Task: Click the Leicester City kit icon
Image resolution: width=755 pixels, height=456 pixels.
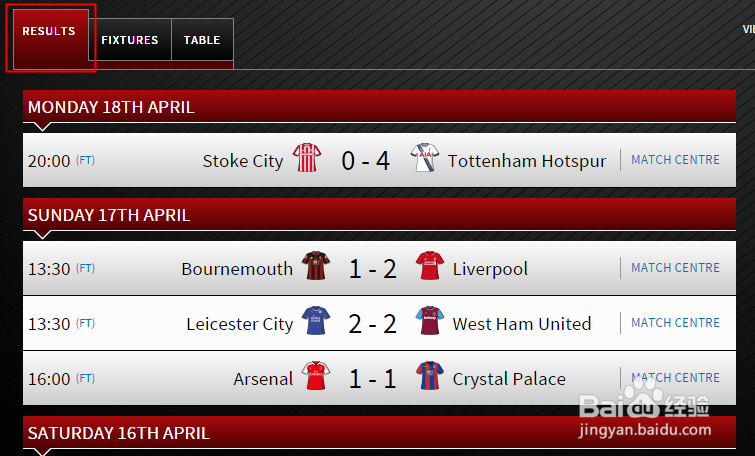Action: tap(316, 322)
